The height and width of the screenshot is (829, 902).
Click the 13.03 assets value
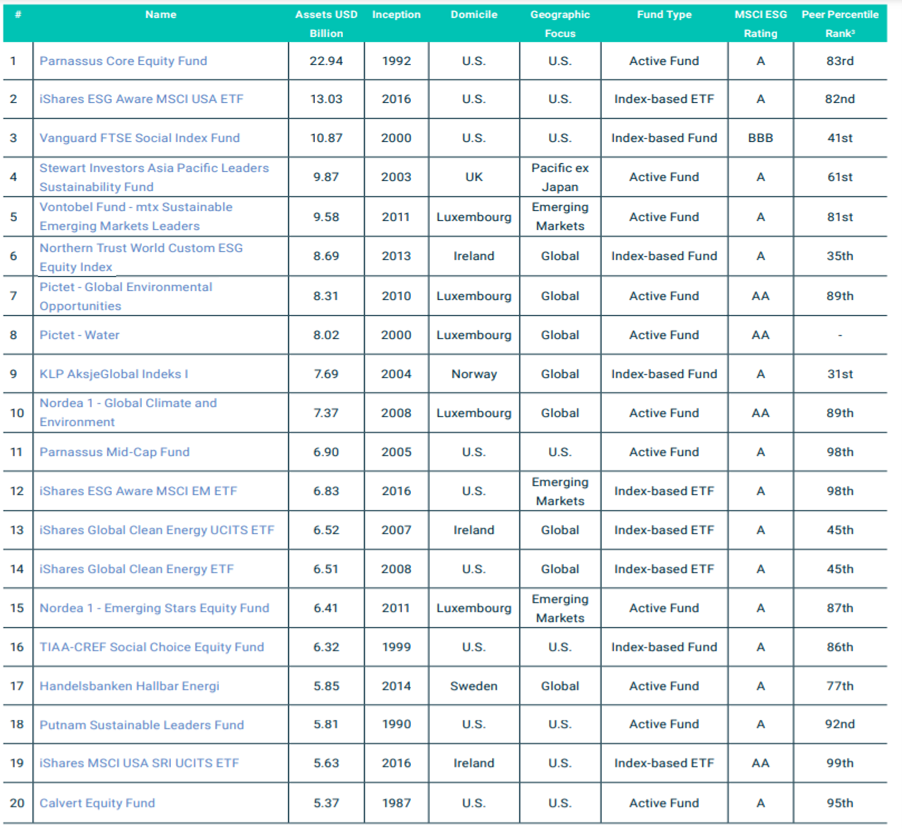(326, 99)
